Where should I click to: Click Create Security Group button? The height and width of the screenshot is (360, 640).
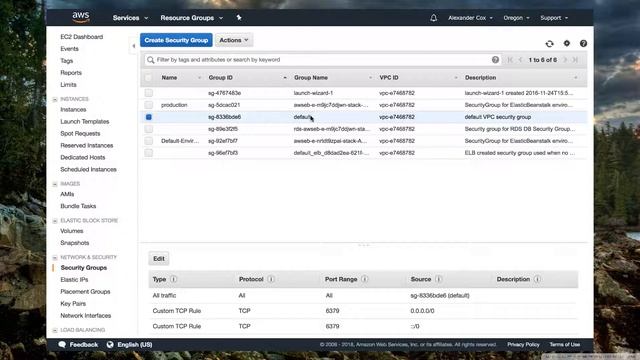[x=176, y=40]
